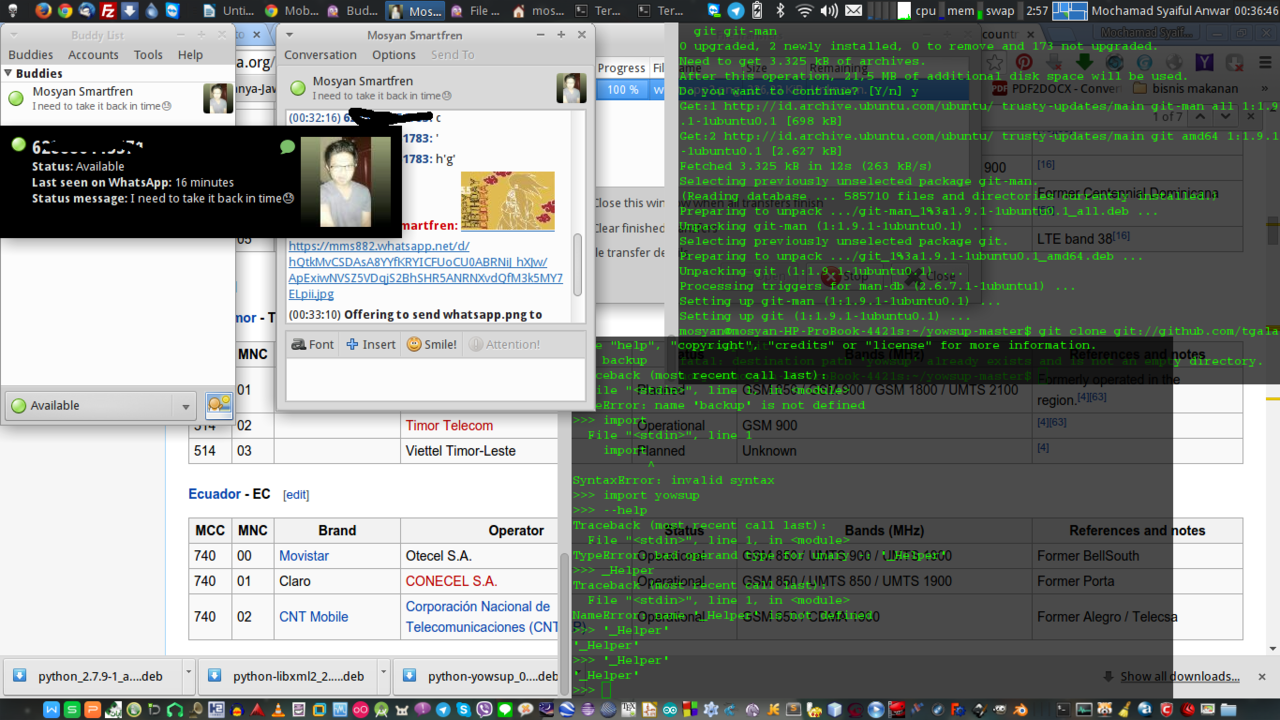Switch to the mos... file manager taskbar window
The width and height of the screenshot is (1280, 720).
pyautogui.click(x=538, y=11)
